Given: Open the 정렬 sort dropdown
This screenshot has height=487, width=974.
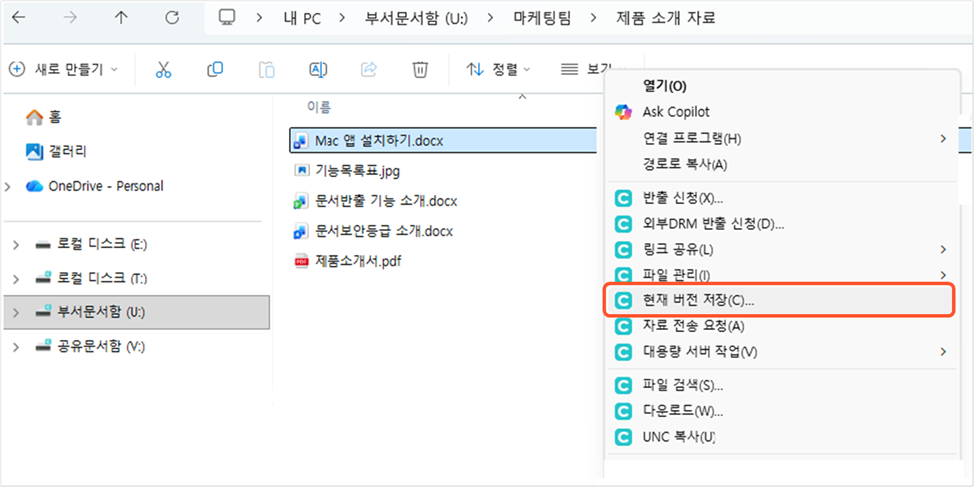Looking at the screenshot, I should tap(498, 69).
